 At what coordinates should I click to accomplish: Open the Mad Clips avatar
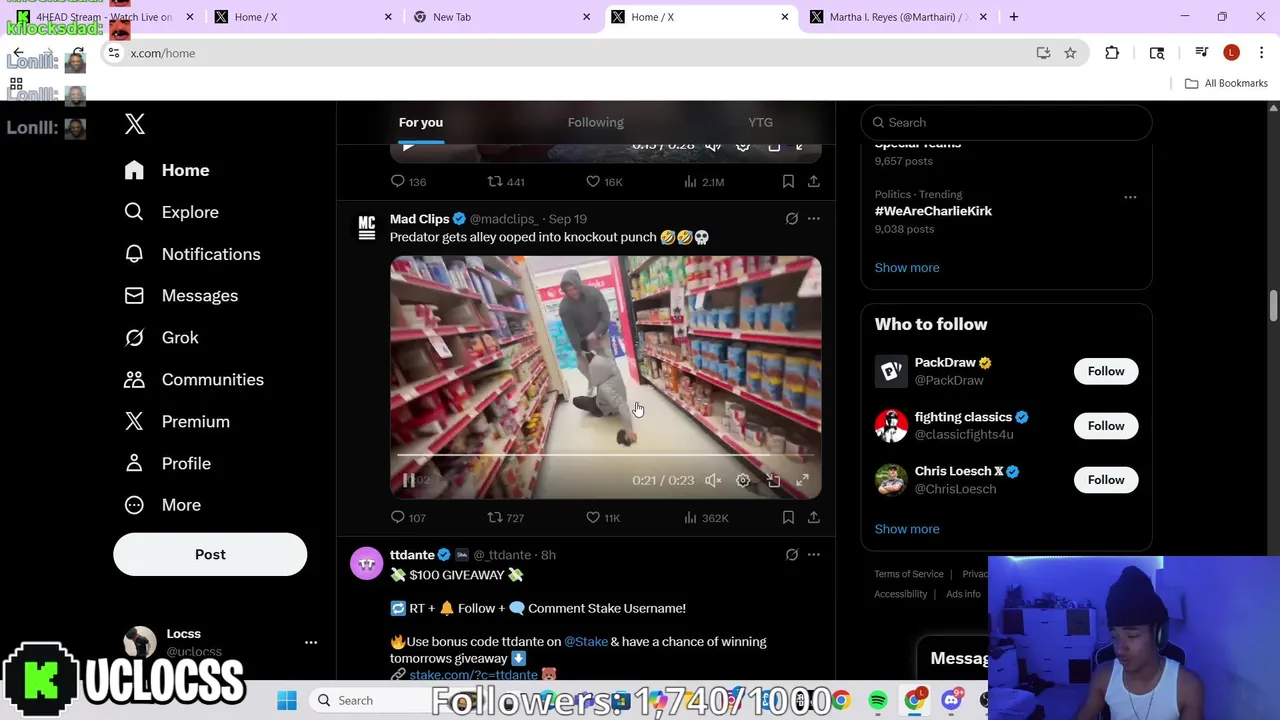click(367, 228)
